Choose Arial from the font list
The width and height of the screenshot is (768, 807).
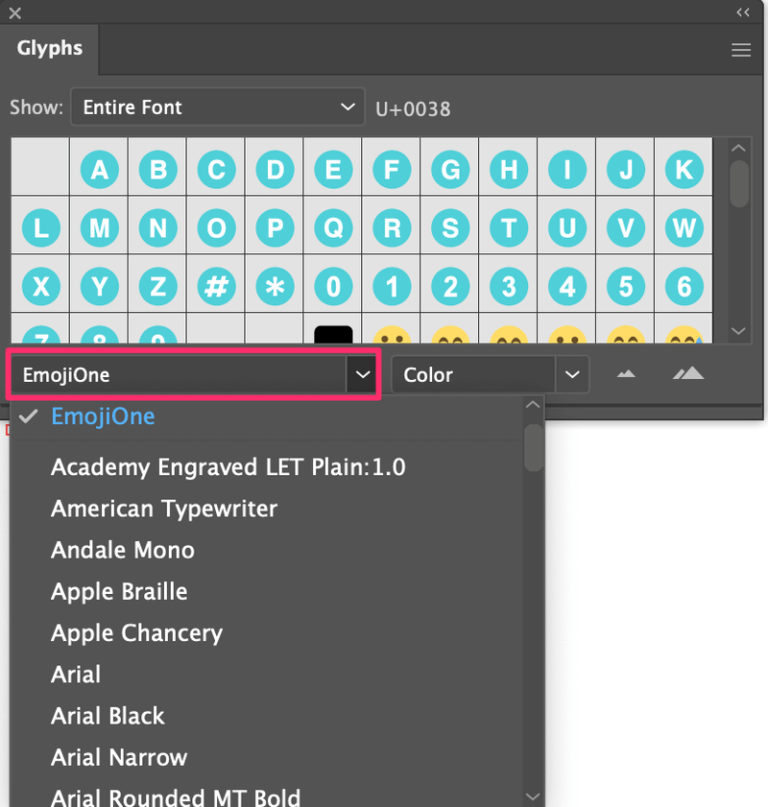[75, 674]
